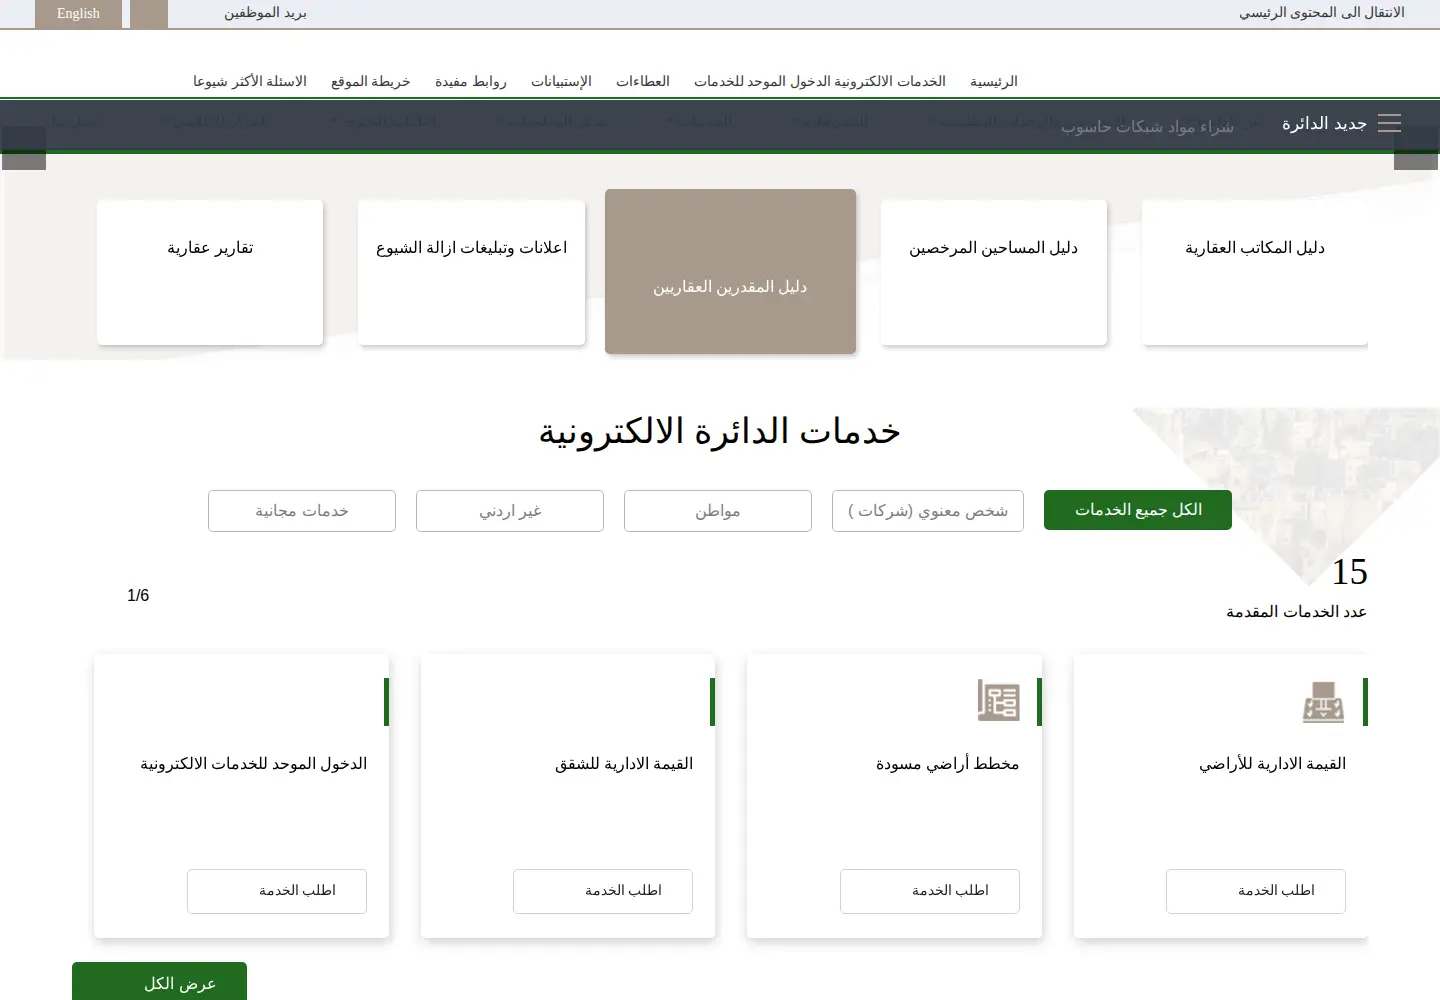Open اعلانات وتبليغات ازالة الشيوع card
Image resolution: width=1440 pixels, height=1000 pixels.
tap(471, 272)
